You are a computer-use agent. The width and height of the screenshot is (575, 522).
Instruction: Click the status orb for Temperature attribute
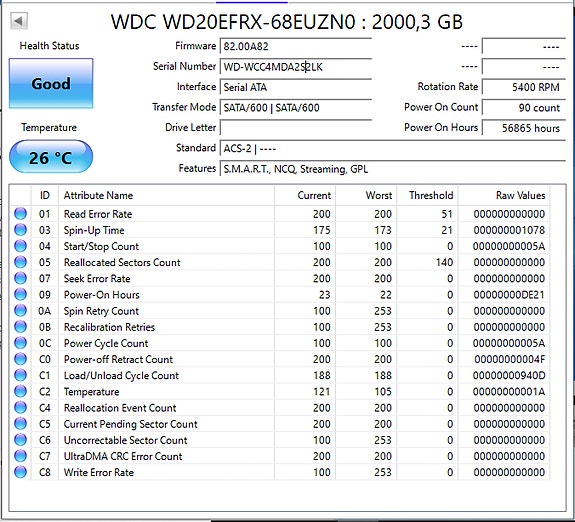pyautogui.click(x=21, y=391)
